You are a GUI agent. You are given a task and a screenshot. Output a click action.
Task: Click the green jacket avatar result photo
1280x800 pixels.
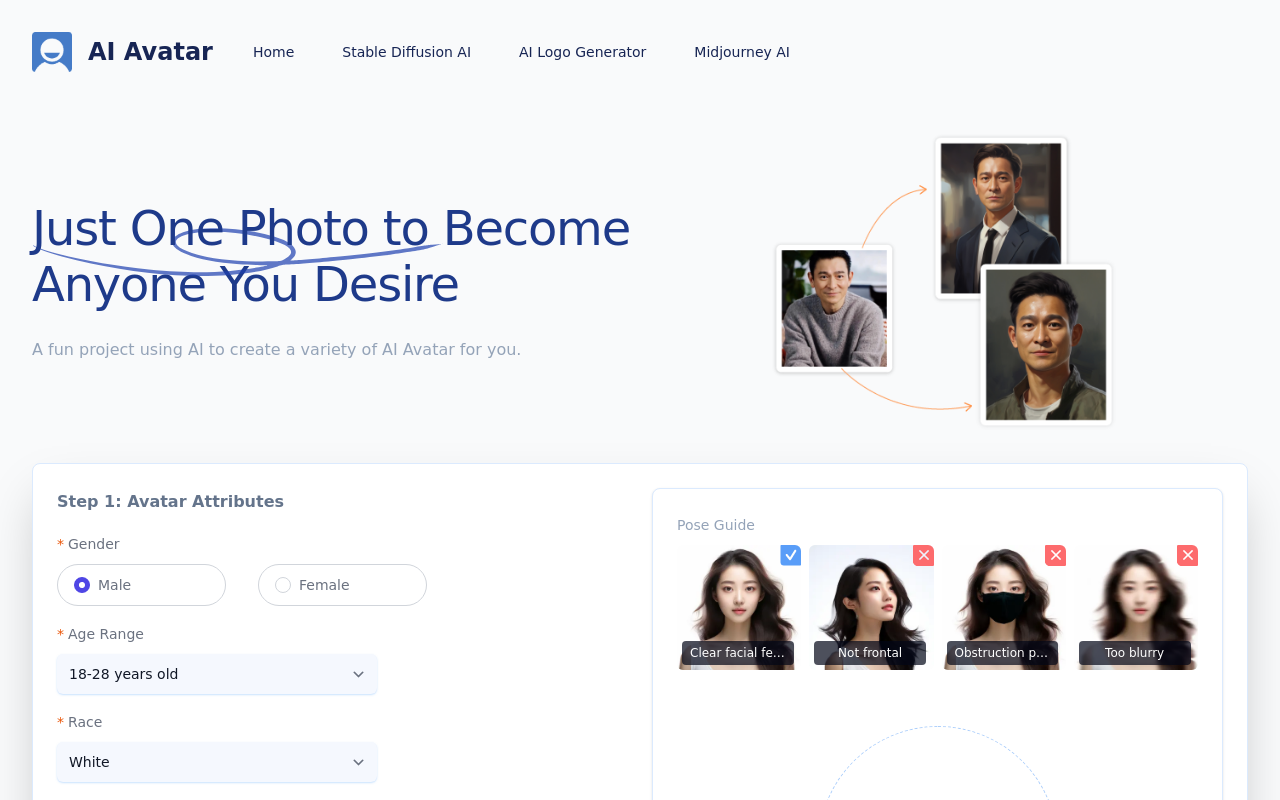[1046, 345]
